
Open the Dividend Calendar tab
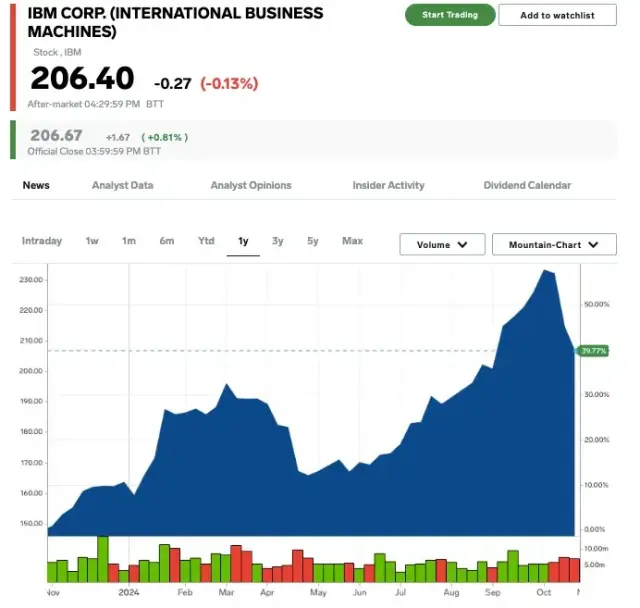(527, 185)
